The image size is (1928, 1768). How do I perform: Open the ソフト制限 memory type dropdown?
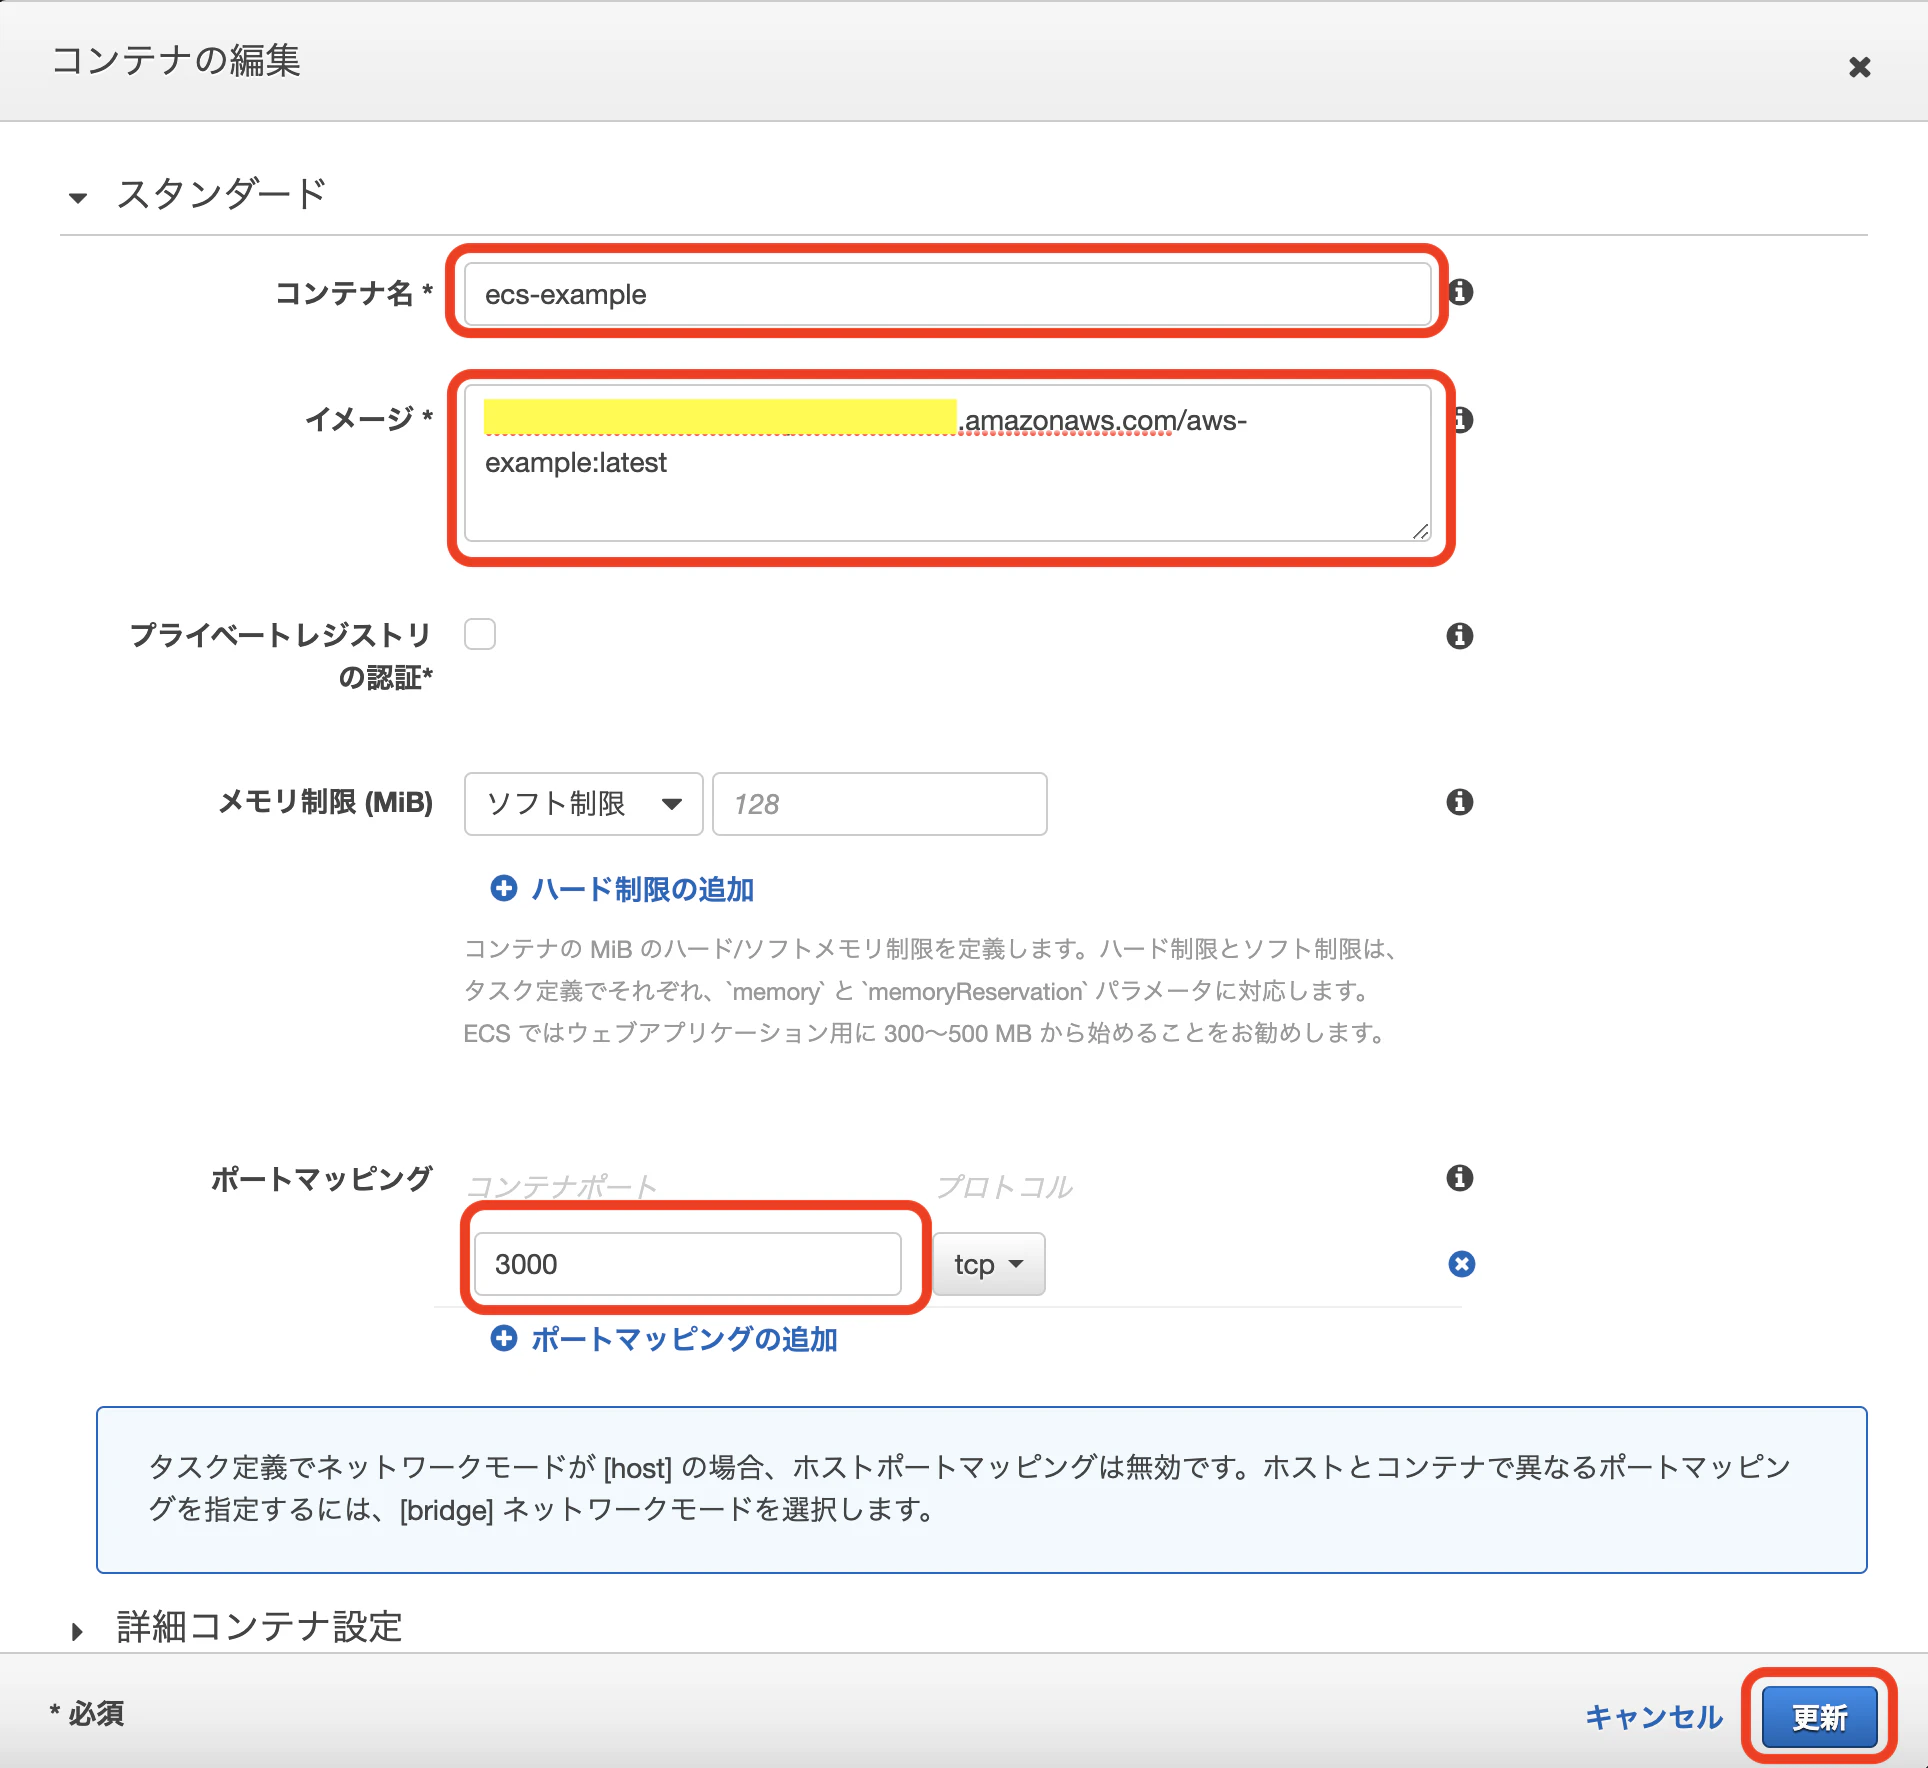(x=584, y=804)
